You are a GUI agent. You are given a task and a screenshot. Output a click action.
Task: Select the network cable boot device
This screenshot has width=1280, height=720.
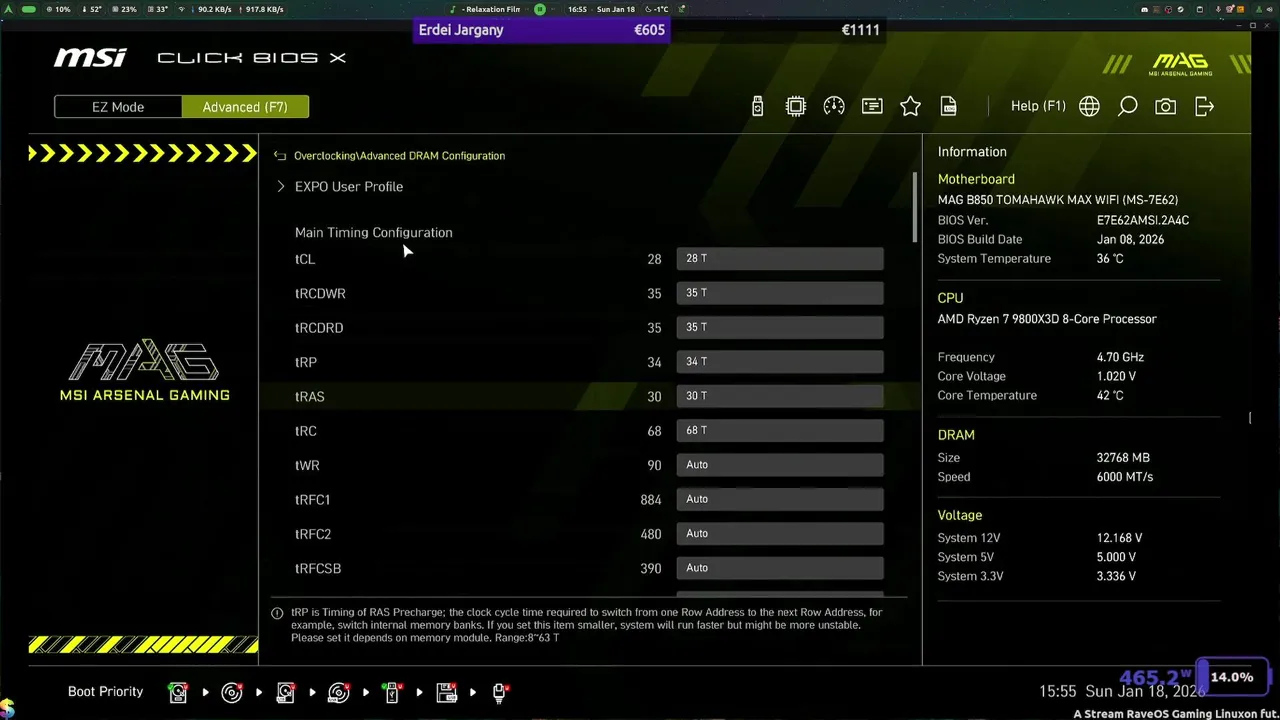point(500,692)
